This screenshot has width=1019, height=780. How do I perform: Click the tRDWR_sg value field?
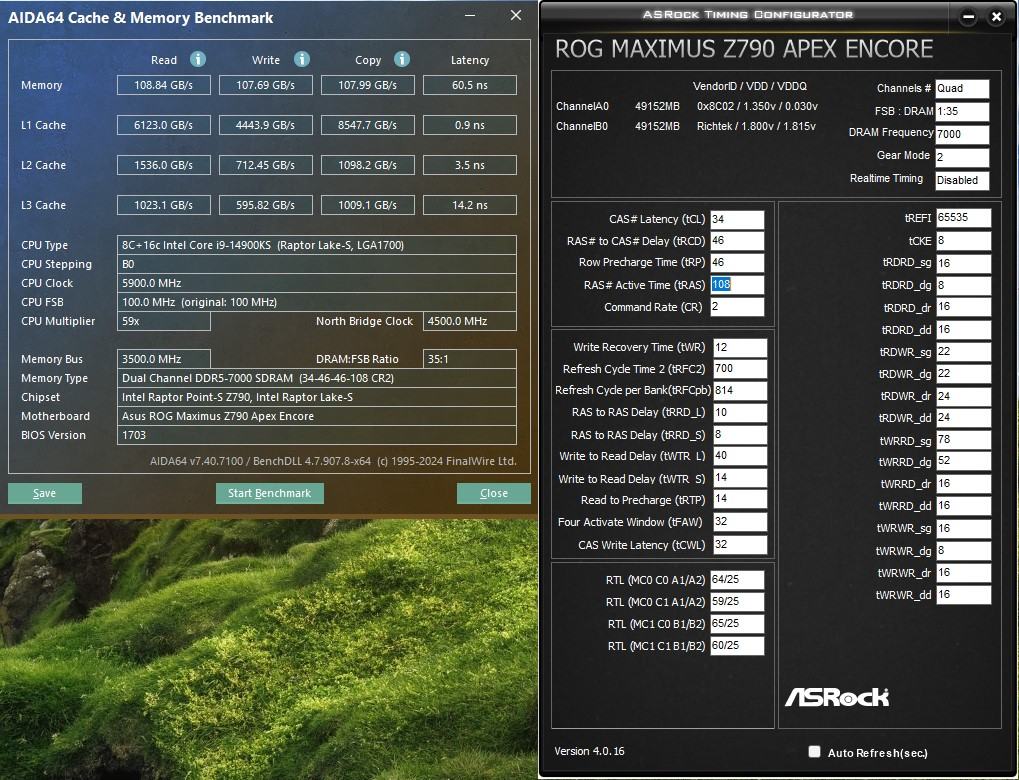pyautogui.click(x=963, y=352)
